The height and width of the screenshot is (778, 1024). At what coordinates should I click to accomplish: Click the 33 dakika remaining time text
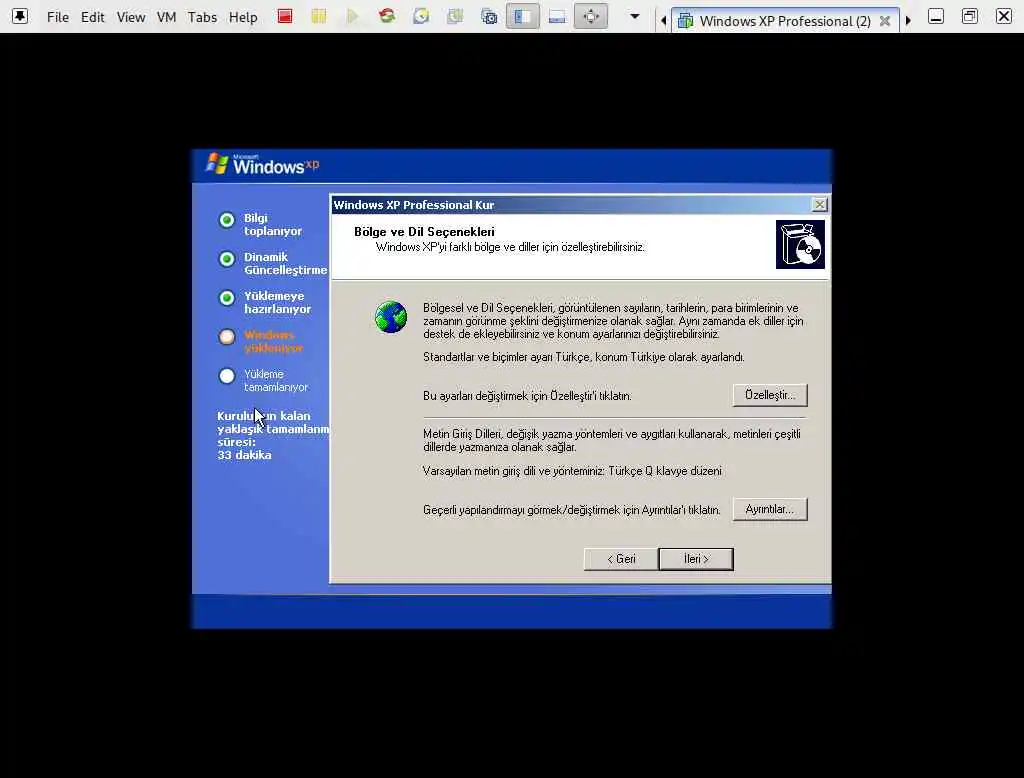(x=244, y=455)
